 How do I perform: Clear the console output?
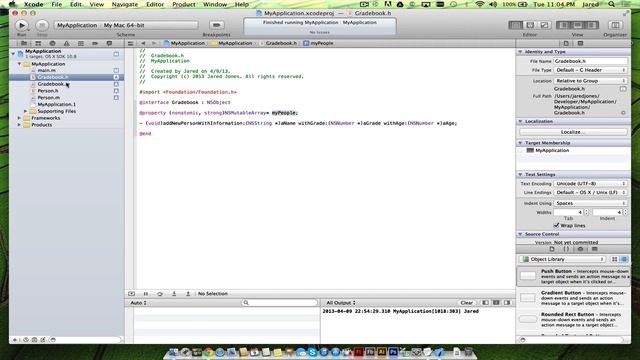coord(467,303)
